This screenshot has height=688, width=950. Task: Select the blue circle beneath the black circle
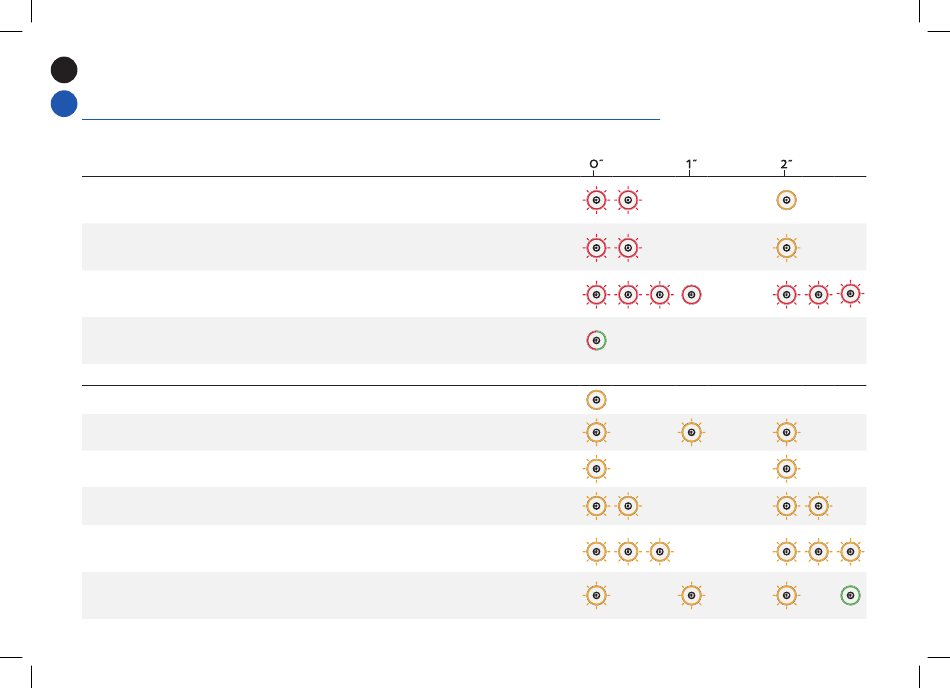(x=64, y=104)
